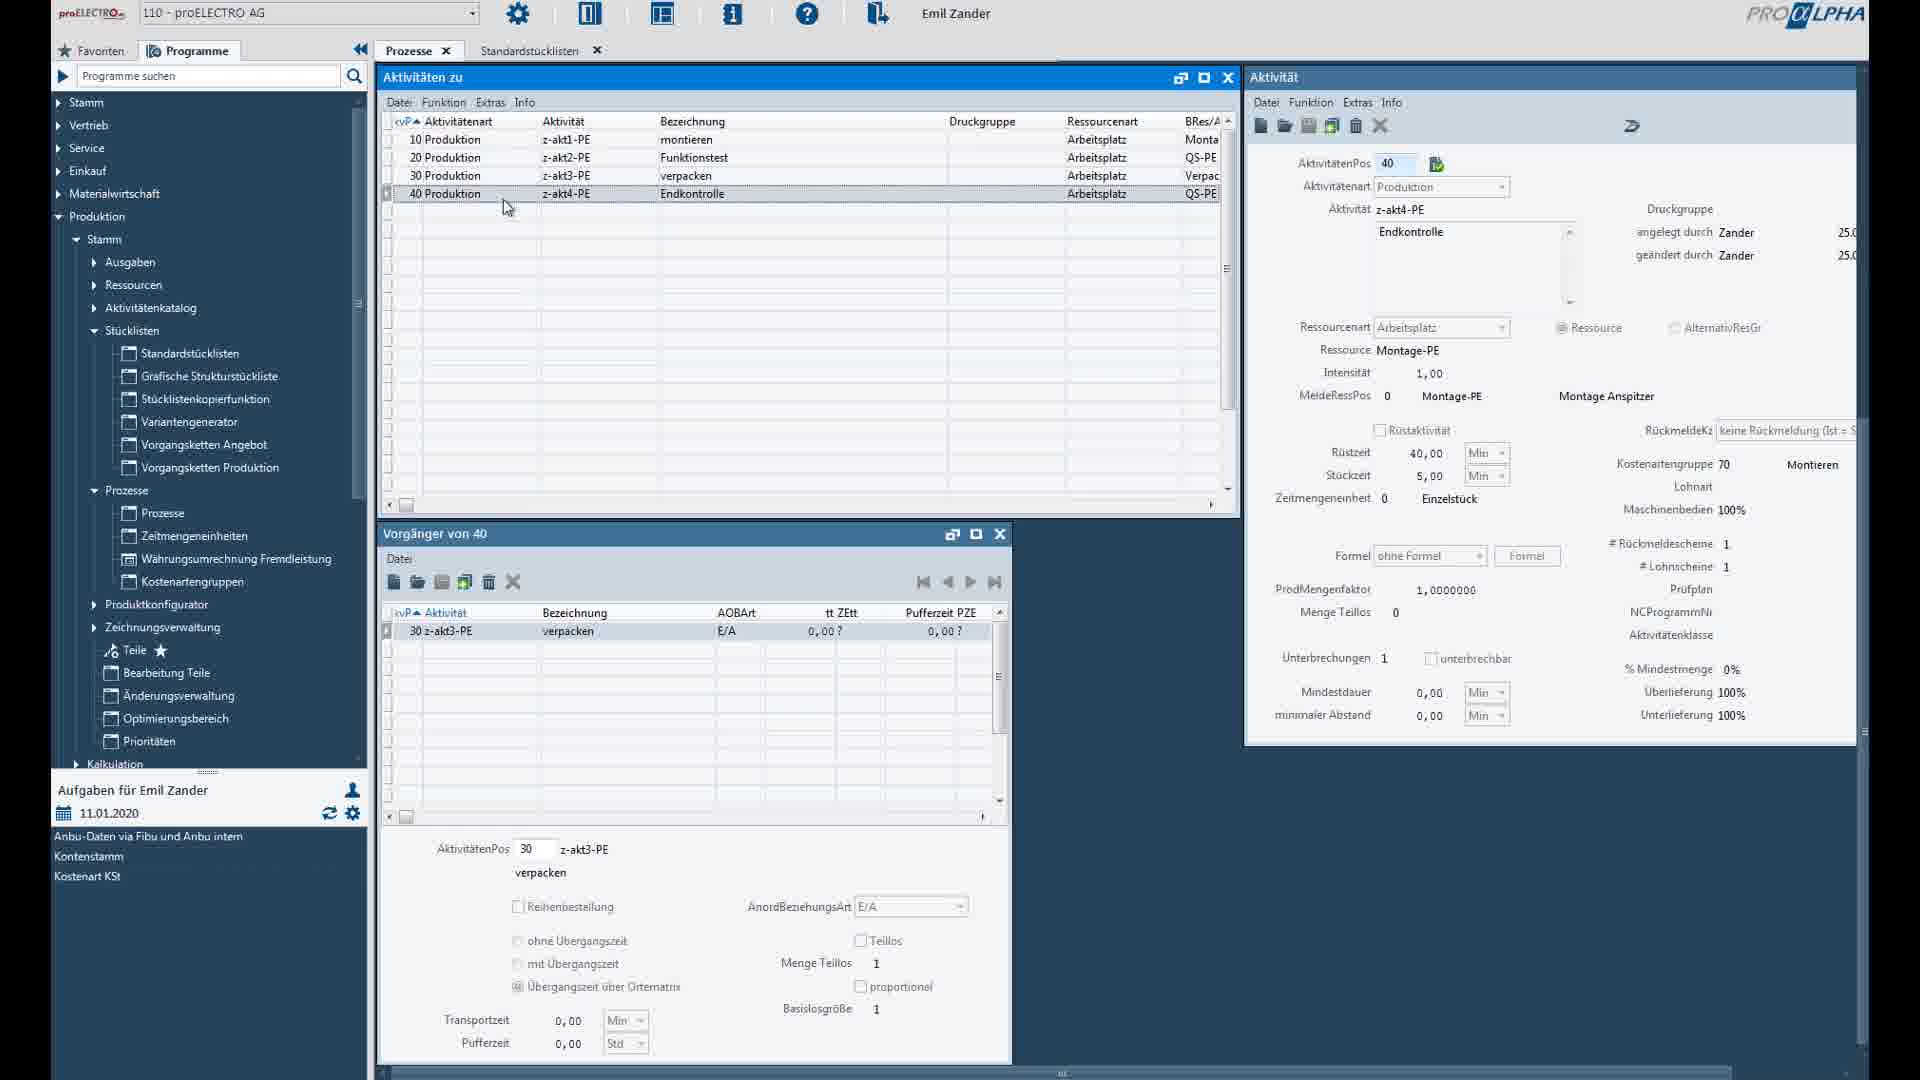
Task: Toggle the Teillos checkbox
Action: [x=860, y=941]
